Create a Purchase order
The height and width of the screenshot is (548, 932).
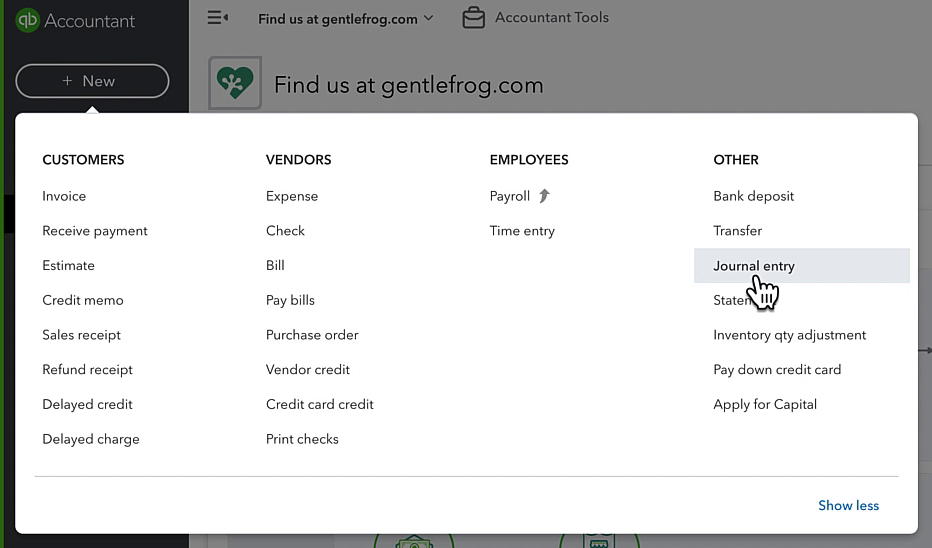coord(312,335)
